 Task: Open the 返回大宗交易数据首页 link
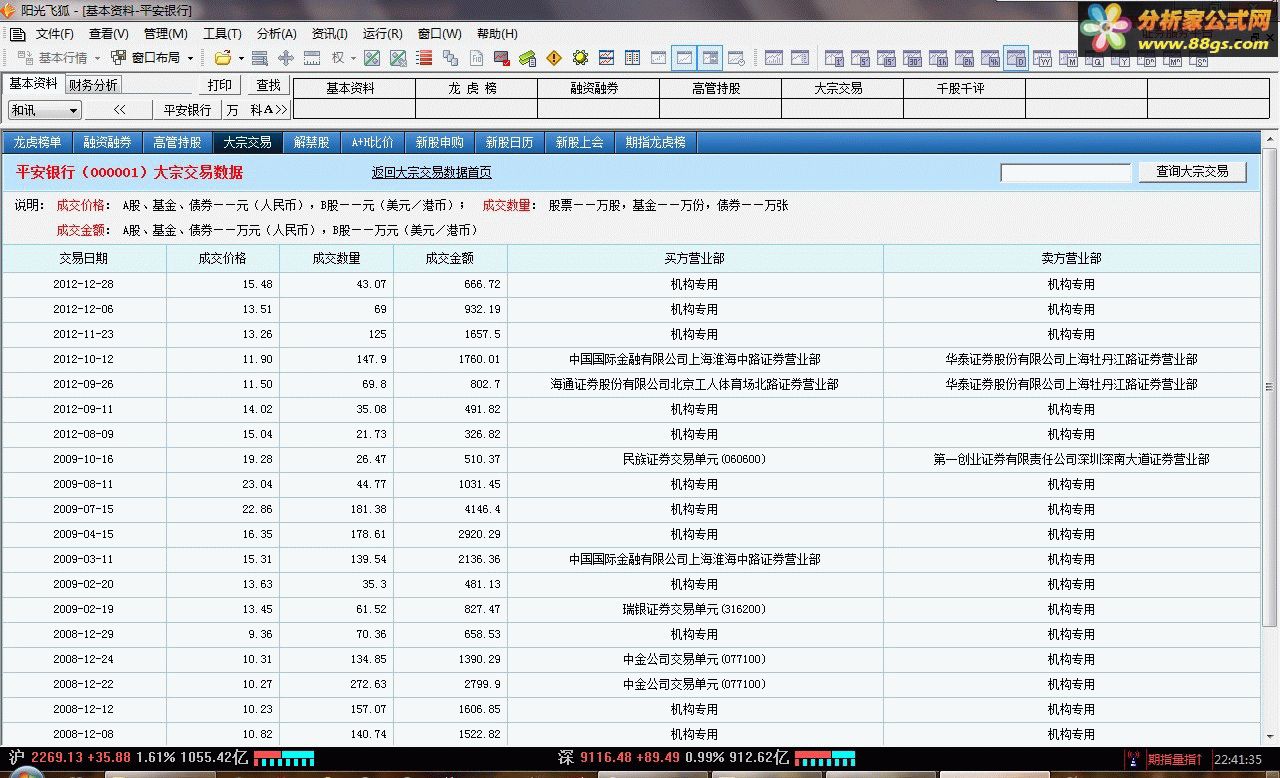pos(432,172)
